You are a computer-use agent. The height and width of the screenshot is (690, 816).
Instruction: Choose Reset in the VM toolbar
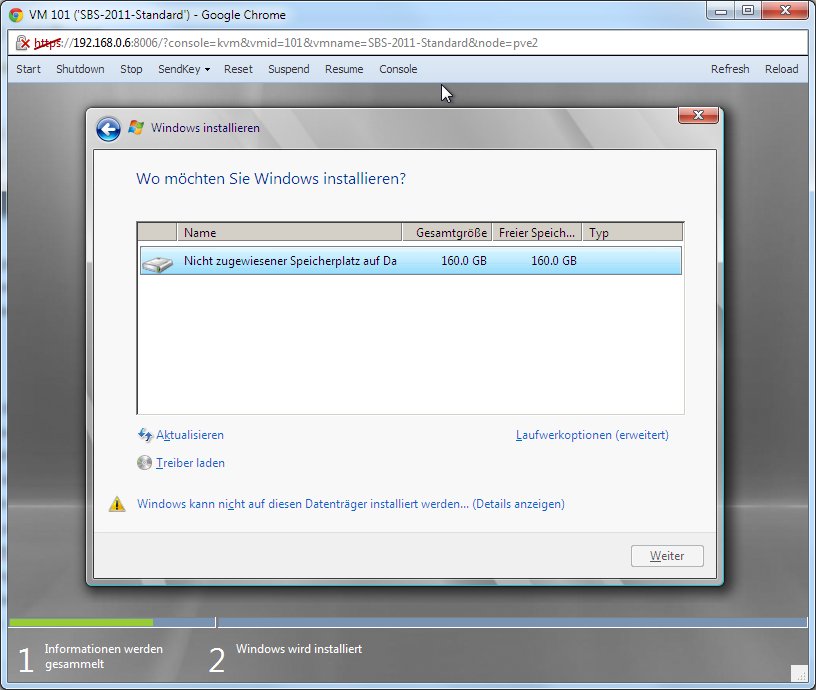(238, 69)
